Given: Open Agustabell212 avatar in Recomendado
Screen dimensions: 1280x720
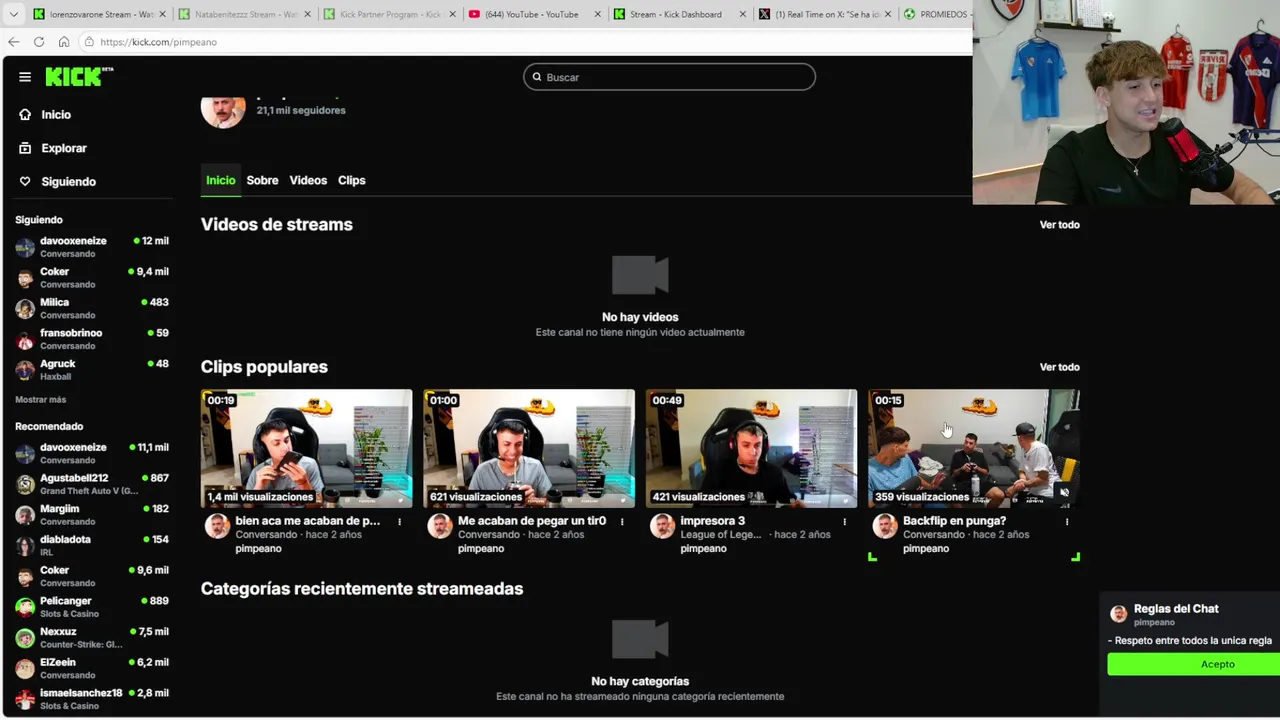Looking at the screenshot, I should coord(25,484).
